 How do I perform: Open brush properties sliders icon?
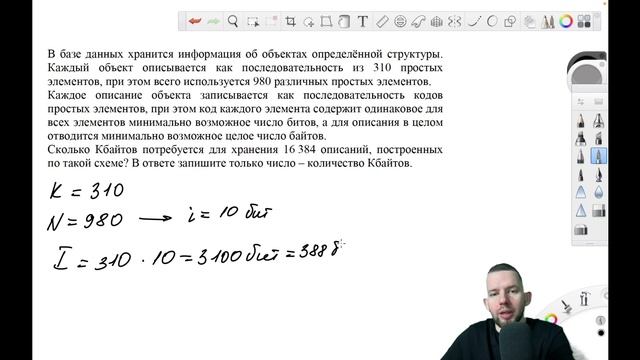pos(580,102)
